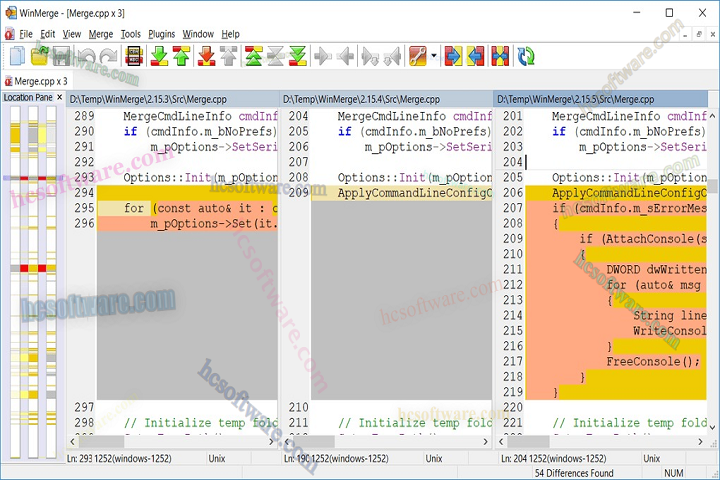The width and height of the screenshot is (720, 480).
Task: Minimize the inner document window
Action: pos(685,34)
